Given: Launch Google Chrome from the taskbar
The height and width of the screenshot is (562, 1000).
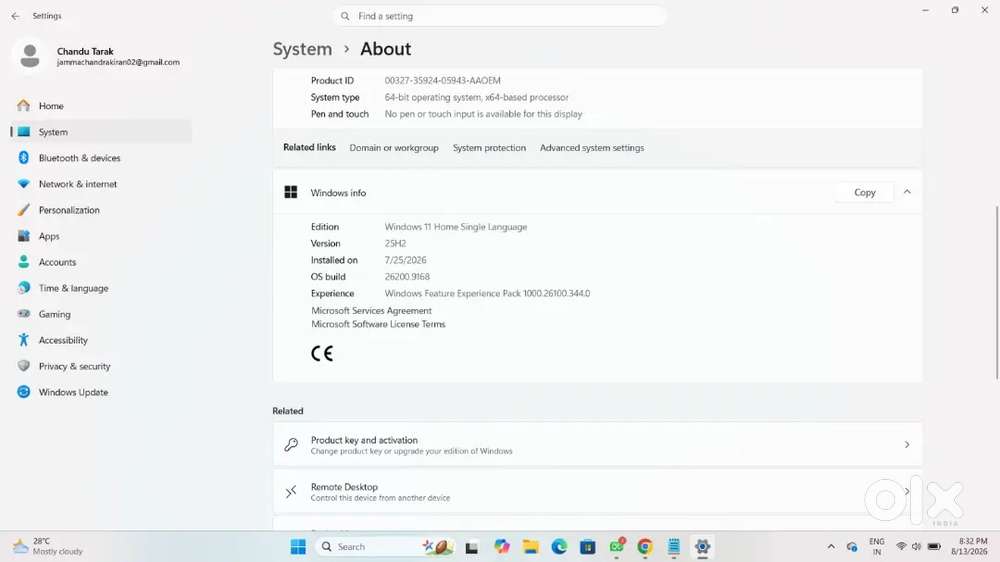Looking at the screenshot, I should click(x=645, y=547).
